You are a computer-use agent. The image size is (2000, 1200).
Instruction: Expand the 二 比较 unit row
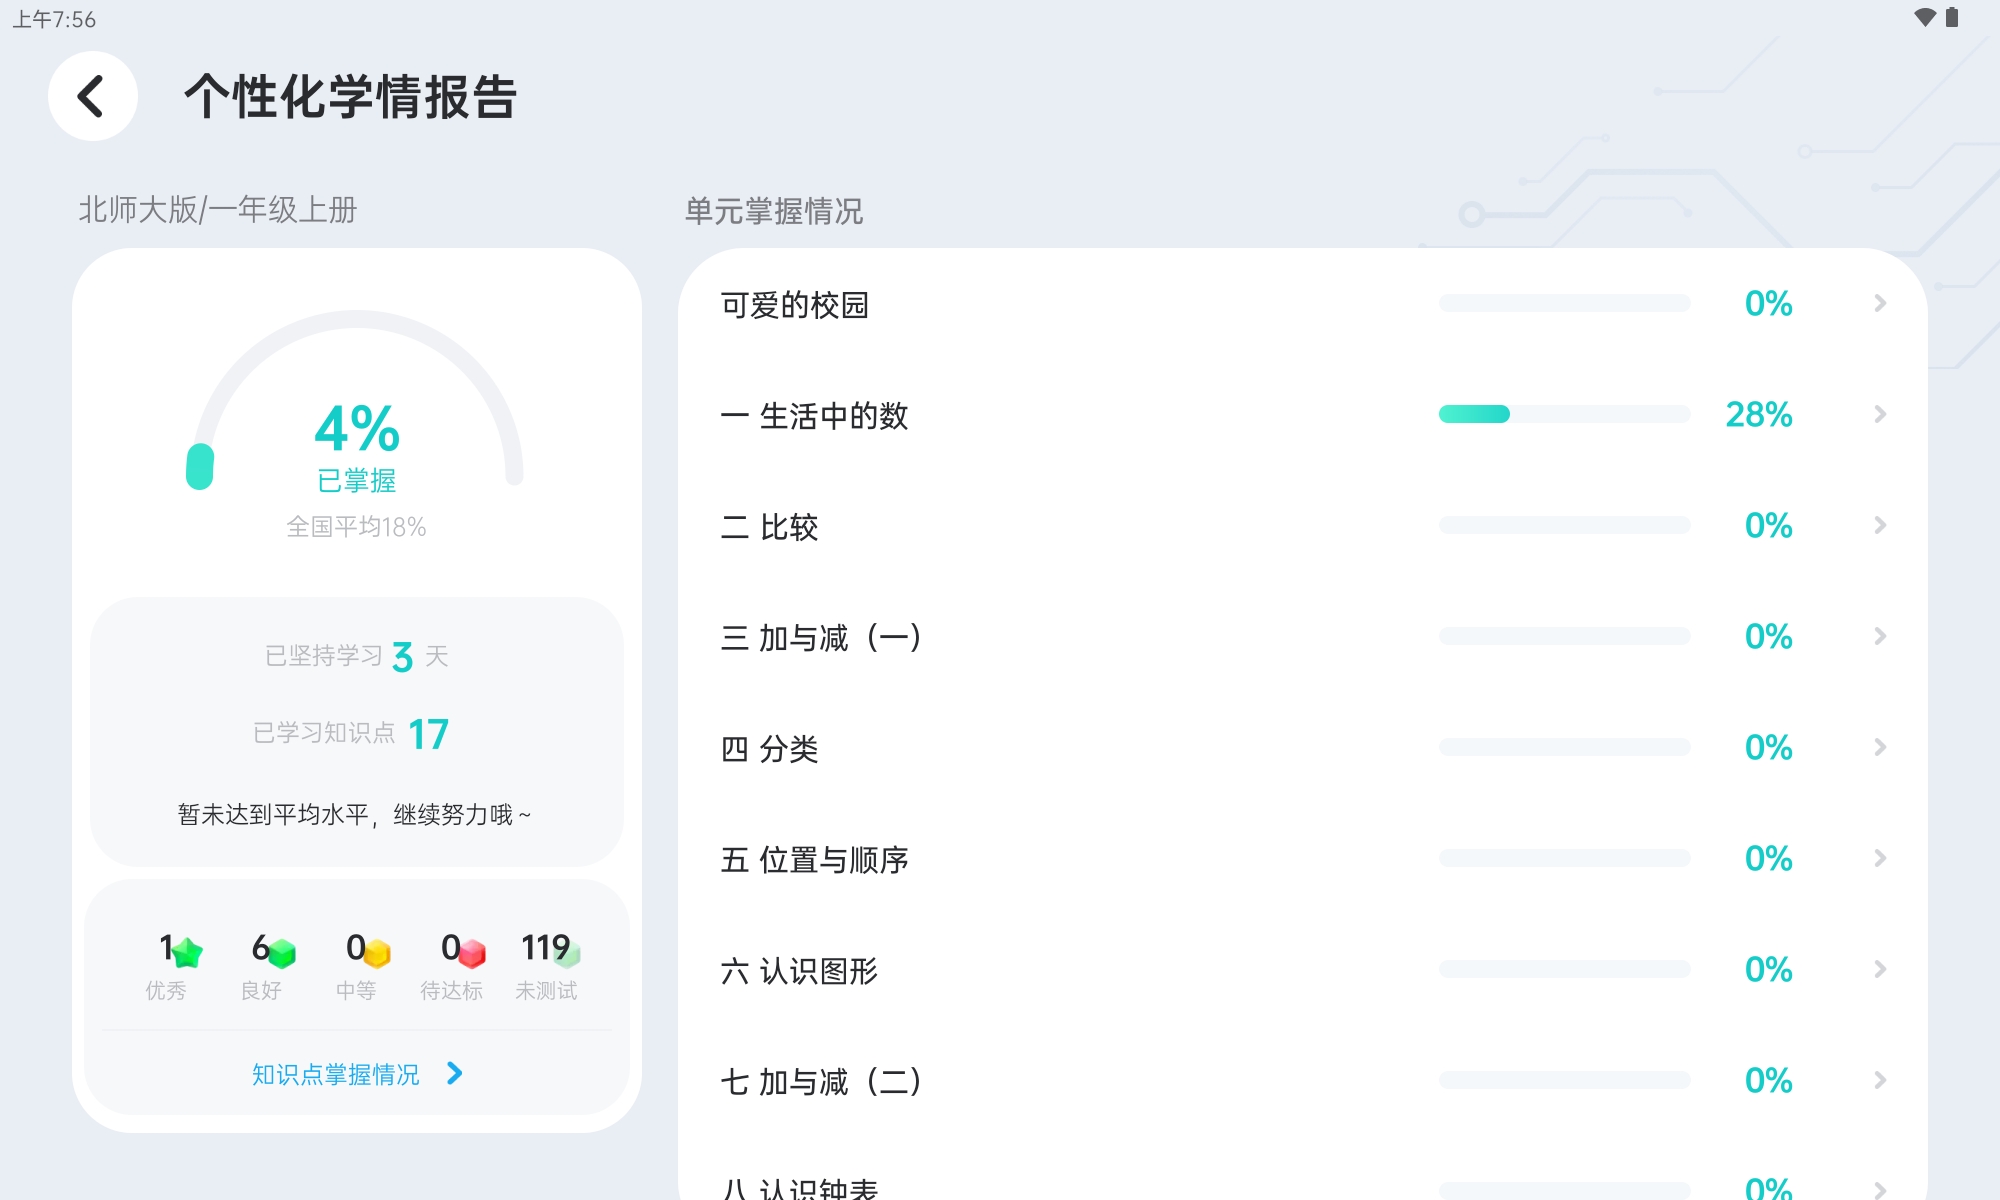pos(1878,525)
